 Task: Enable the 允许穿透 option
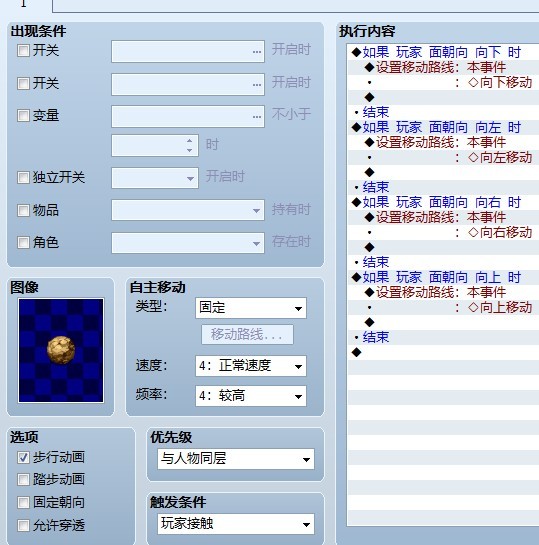(23, 525)
